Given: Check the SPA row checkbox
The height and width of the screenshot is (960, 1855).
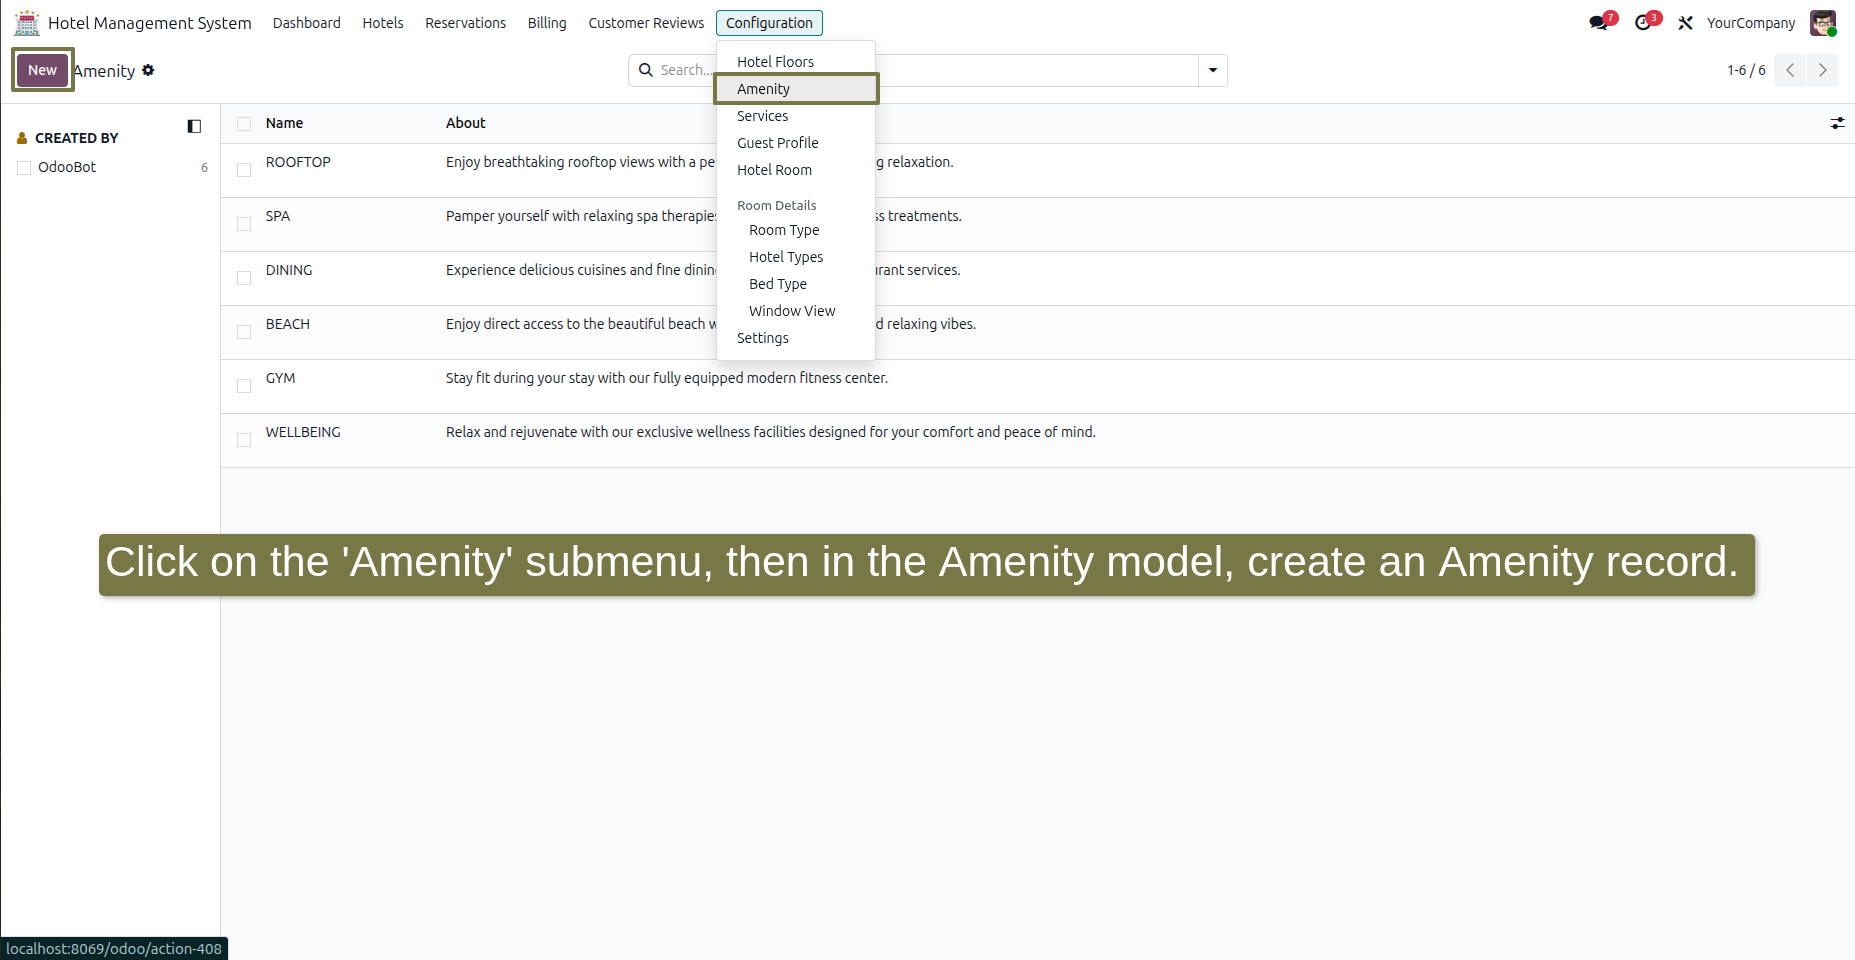Looking at the screenshot, I should coord(244,224).
